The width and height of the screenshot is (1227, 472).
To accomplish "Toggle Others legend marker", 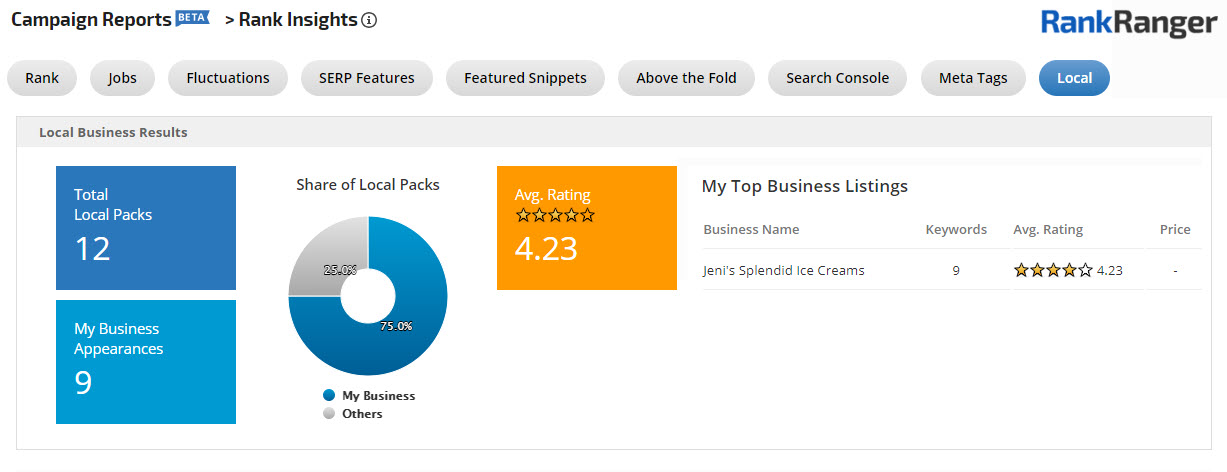I will 329,413.
